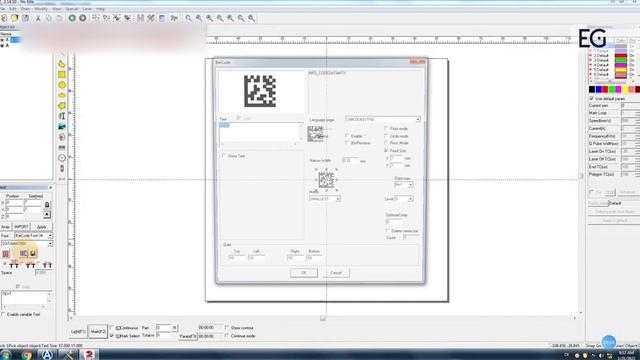Toggle the Mark Select checkbox
Image resolution: width=640 pixels, height=360 pixels.
[x=112, y=336]
